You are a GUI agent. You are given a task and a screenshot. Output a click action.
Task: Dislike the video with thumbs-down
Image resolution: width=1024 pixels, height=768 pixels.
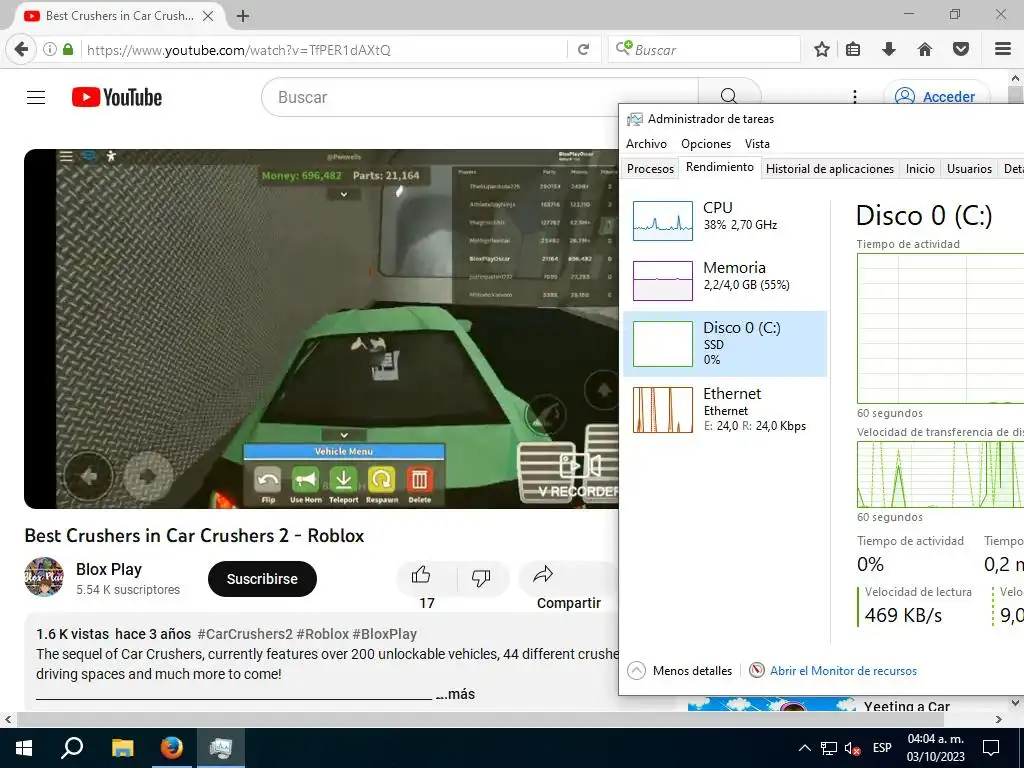point(481,577)
